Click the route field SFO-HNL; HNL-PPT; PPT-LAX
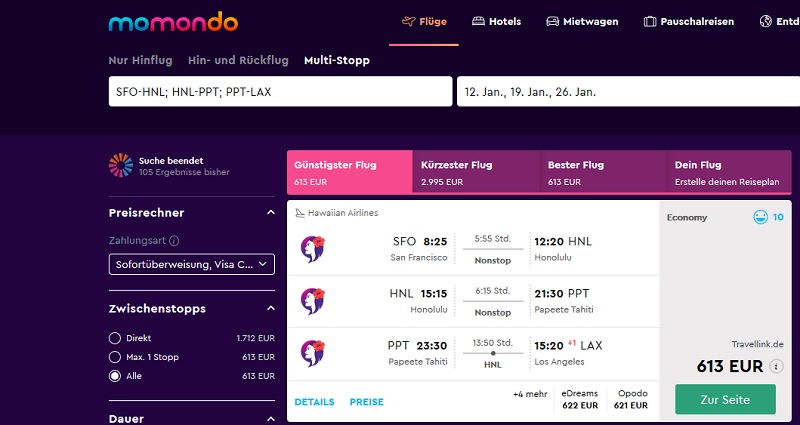 click(x=281, y=92)
